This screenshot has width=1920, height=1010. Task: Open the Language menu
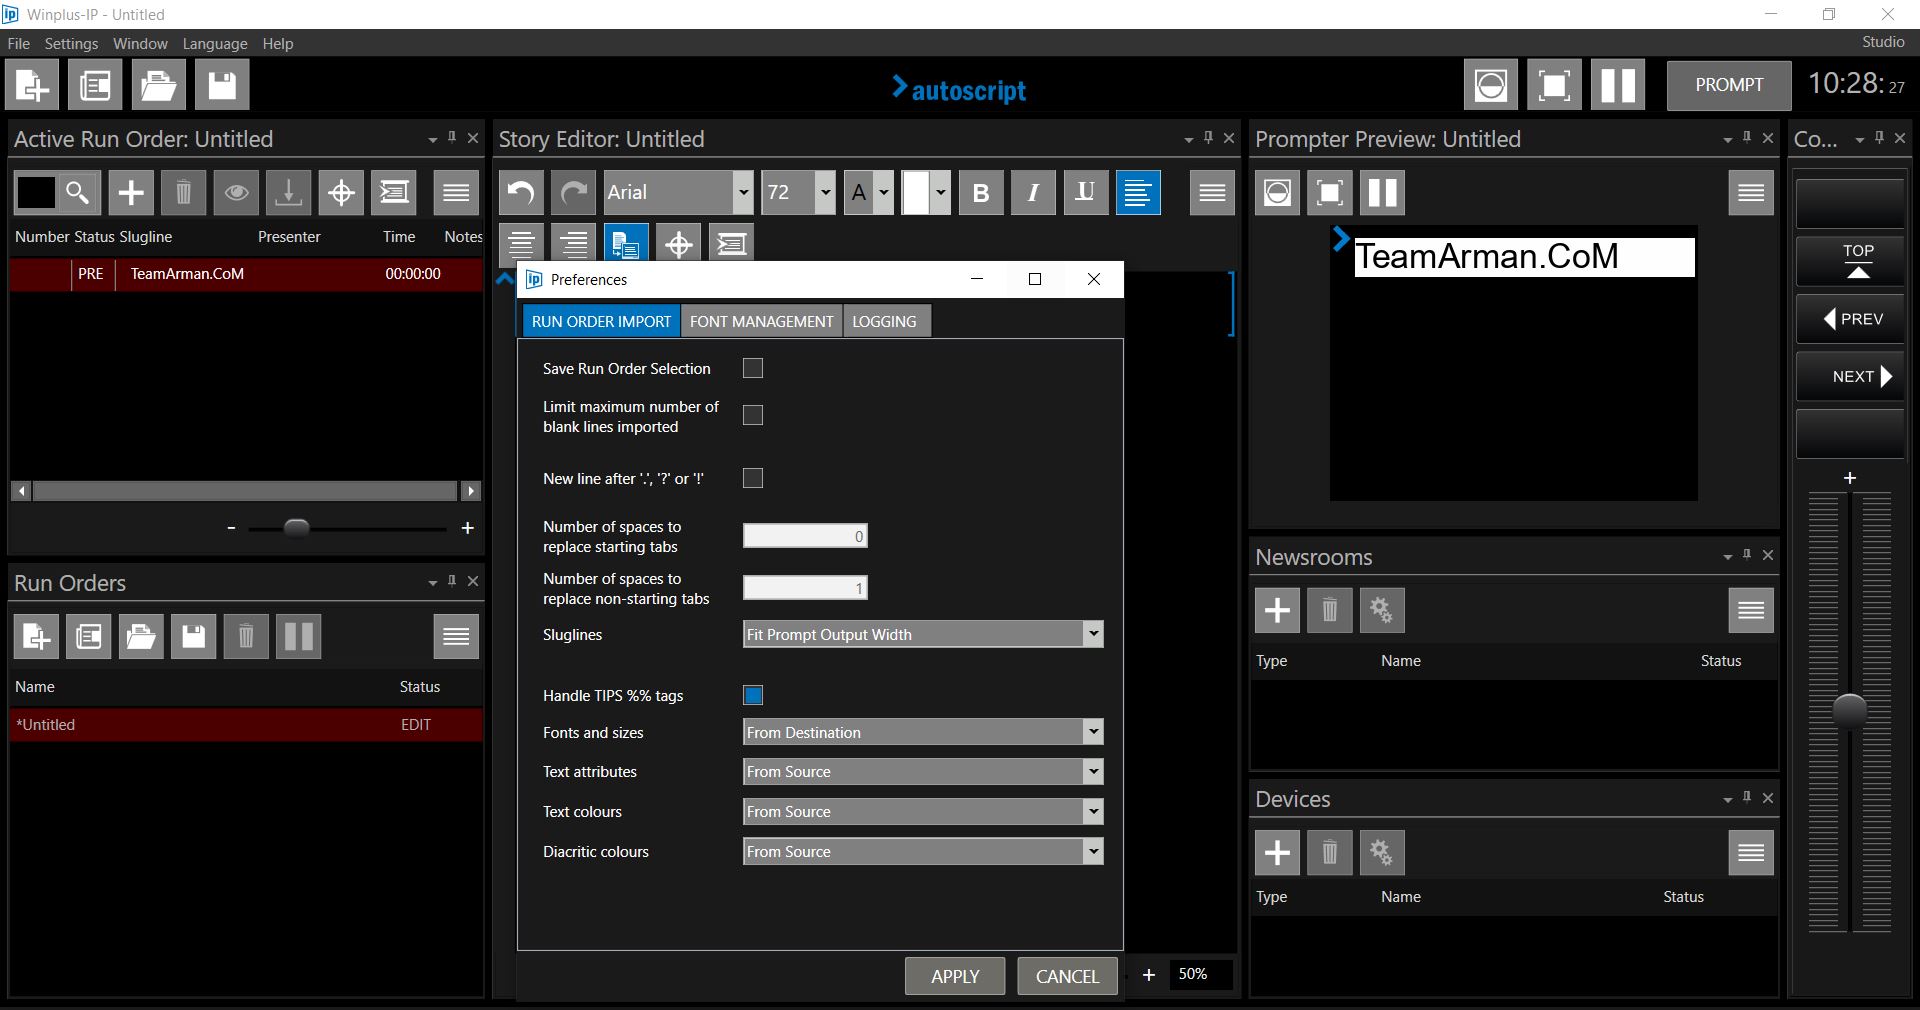click(x=215, y=44)
